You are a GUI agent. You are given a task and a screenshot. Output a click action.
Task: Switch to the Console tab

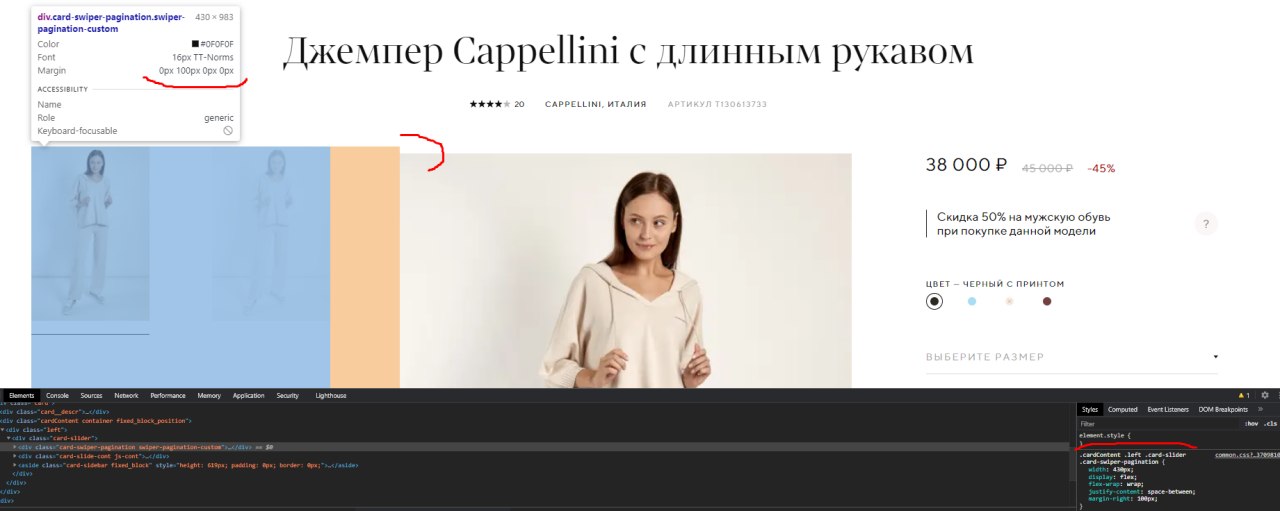point(58,395)
